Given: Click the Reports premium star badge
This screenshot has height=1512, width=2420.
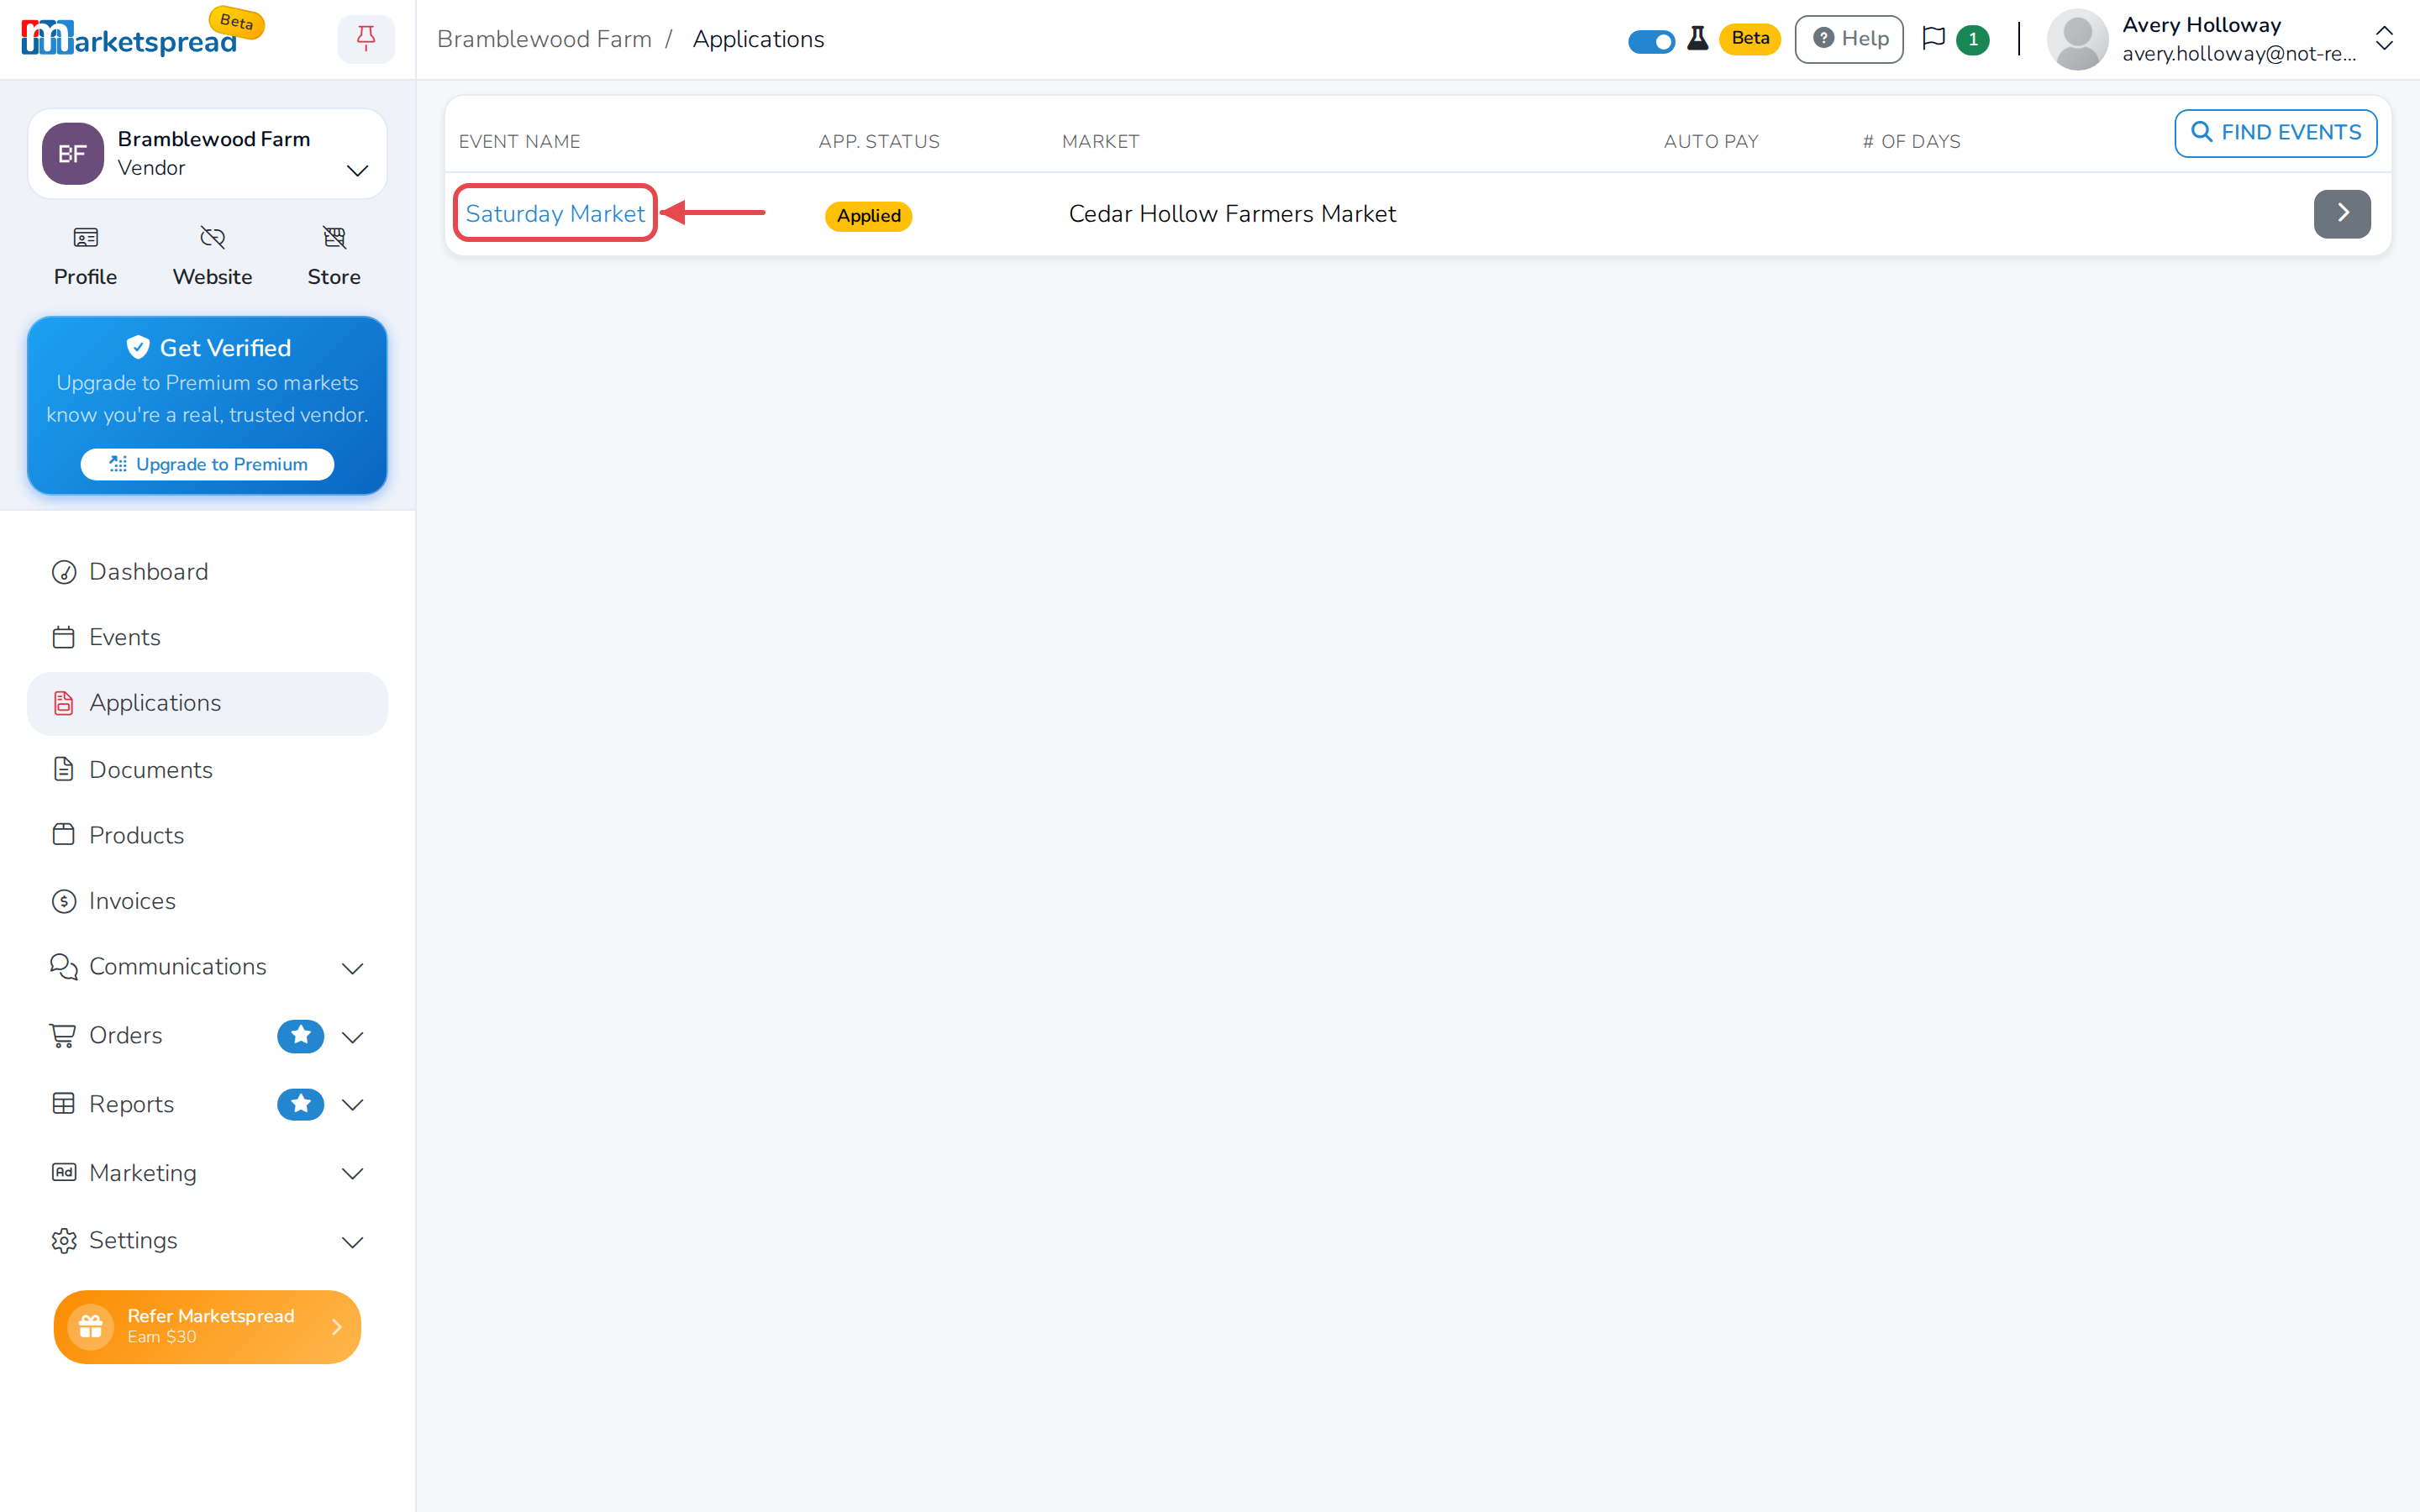Looking at the screenshot, I should 300,1104.
